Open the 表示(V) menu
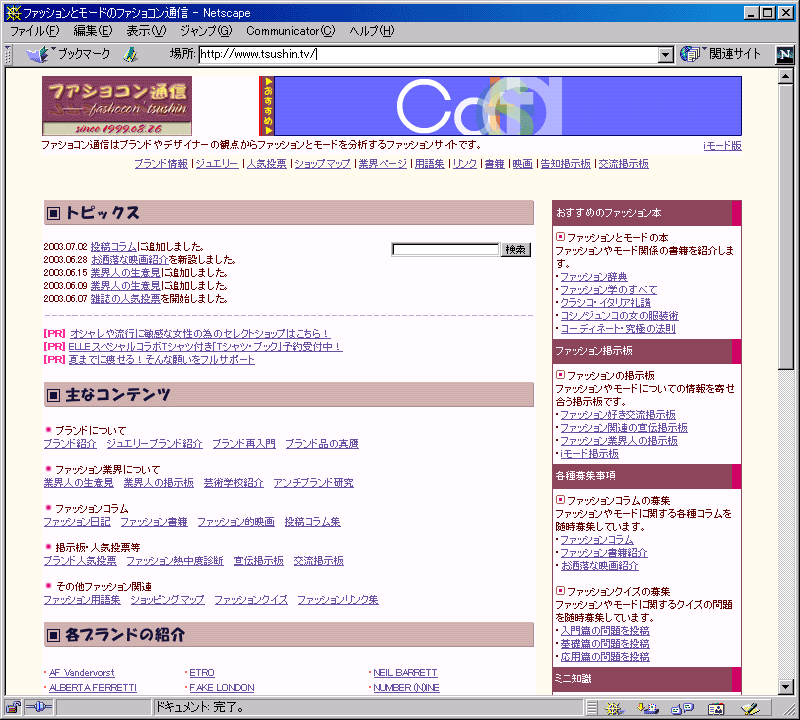 146,31
